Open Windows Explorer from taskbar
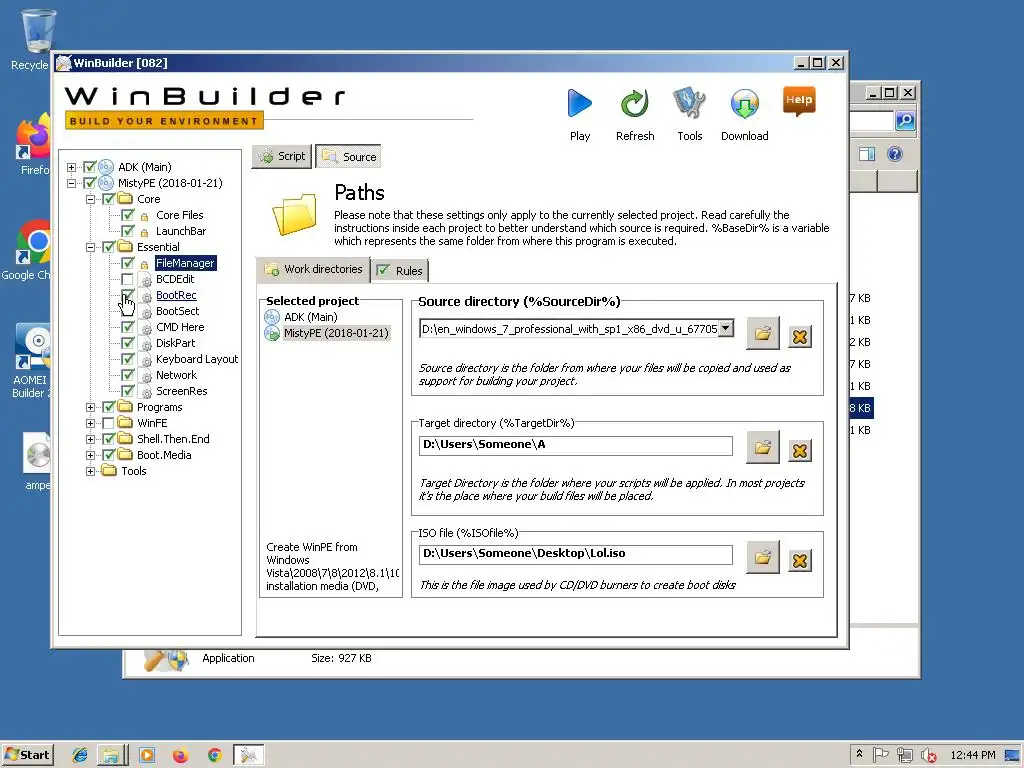Screen dimensions: 1024x768 click(x=112, y=756)
